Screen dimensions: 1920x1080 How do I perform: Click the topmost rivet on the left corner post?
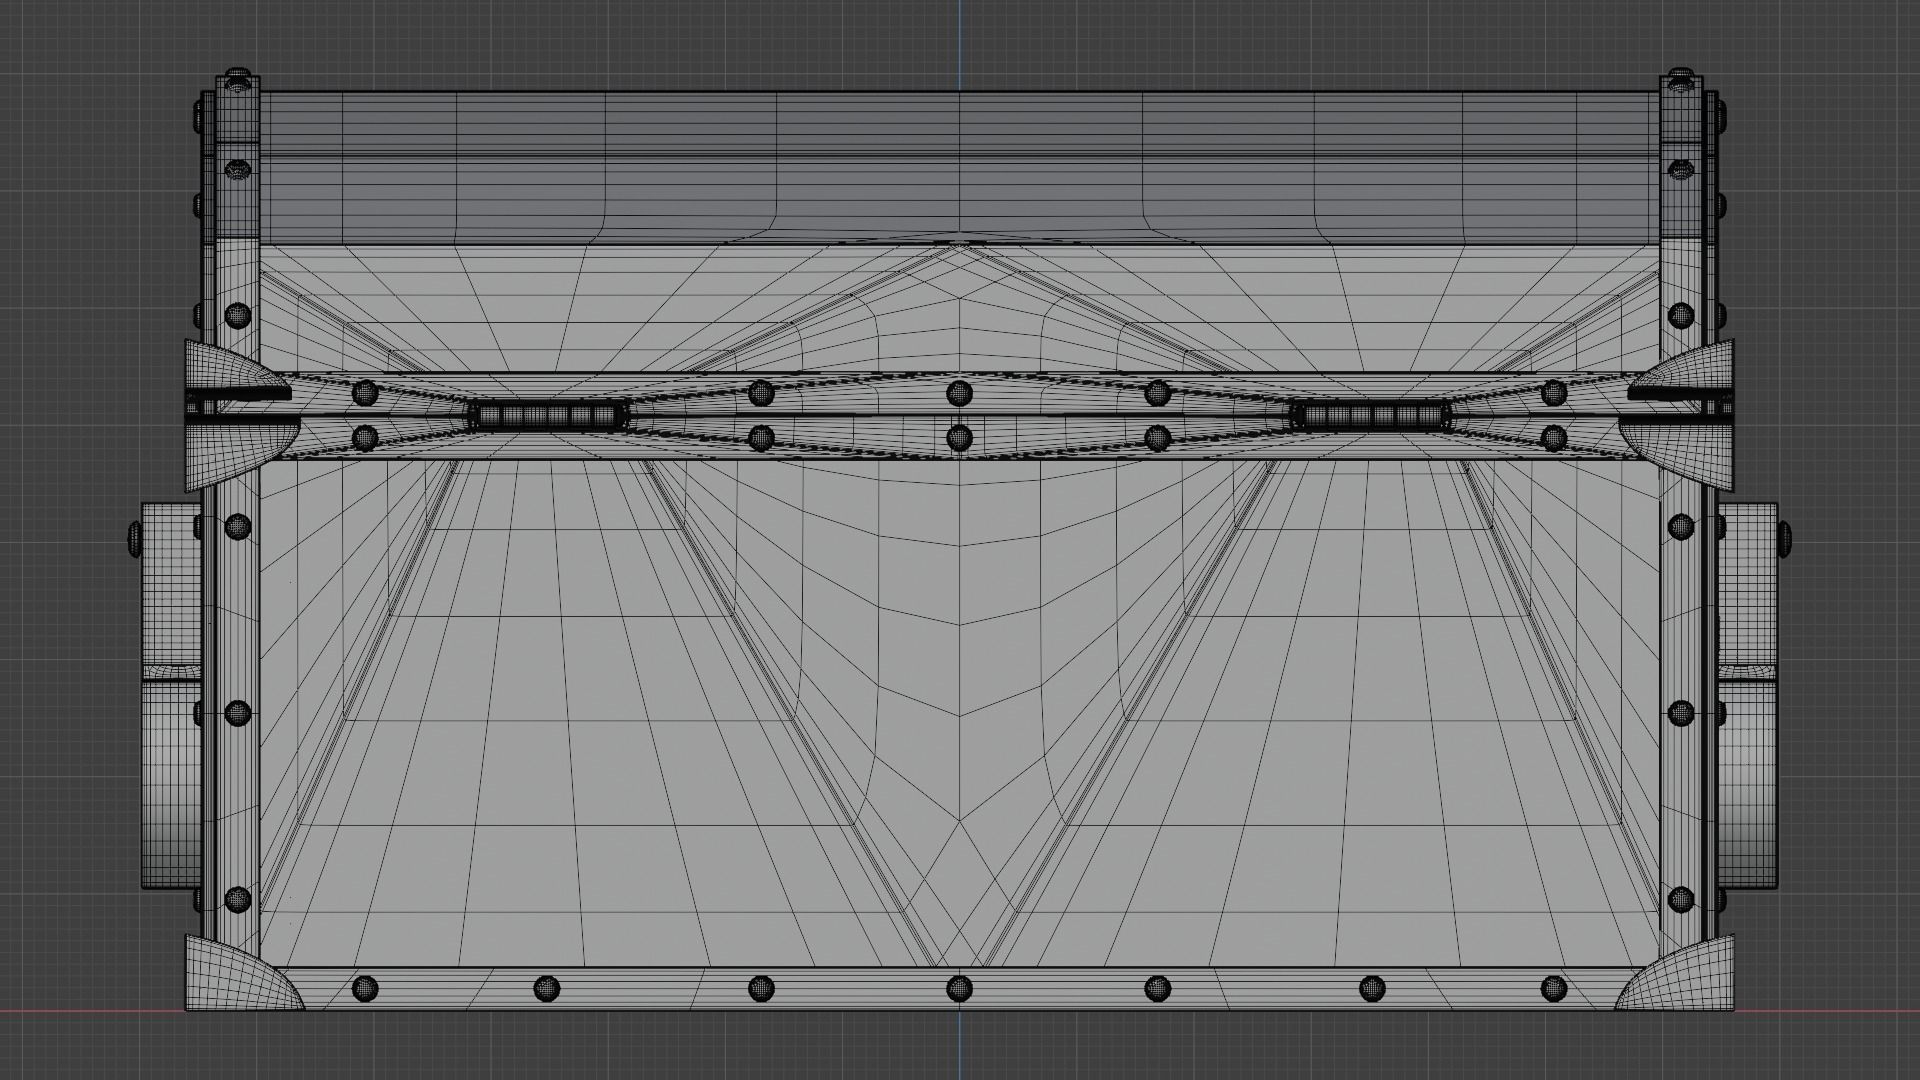pyautogui.click(x=237, y=78)
